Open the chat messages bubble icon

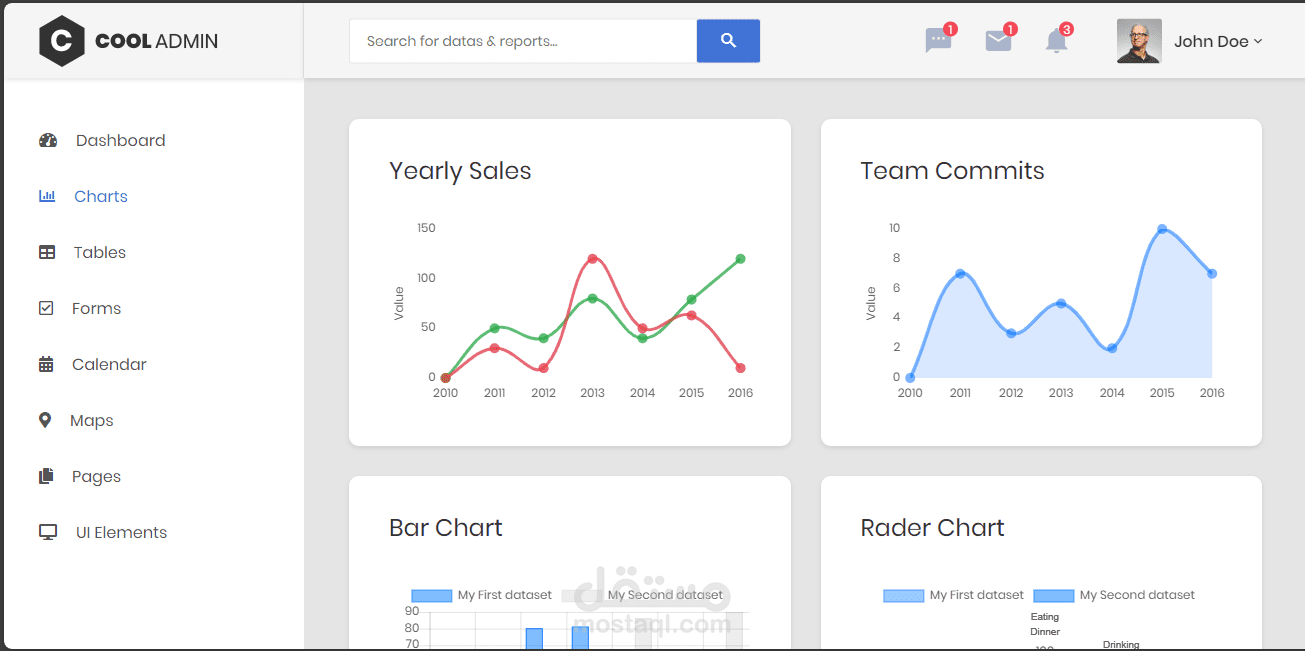938,41
